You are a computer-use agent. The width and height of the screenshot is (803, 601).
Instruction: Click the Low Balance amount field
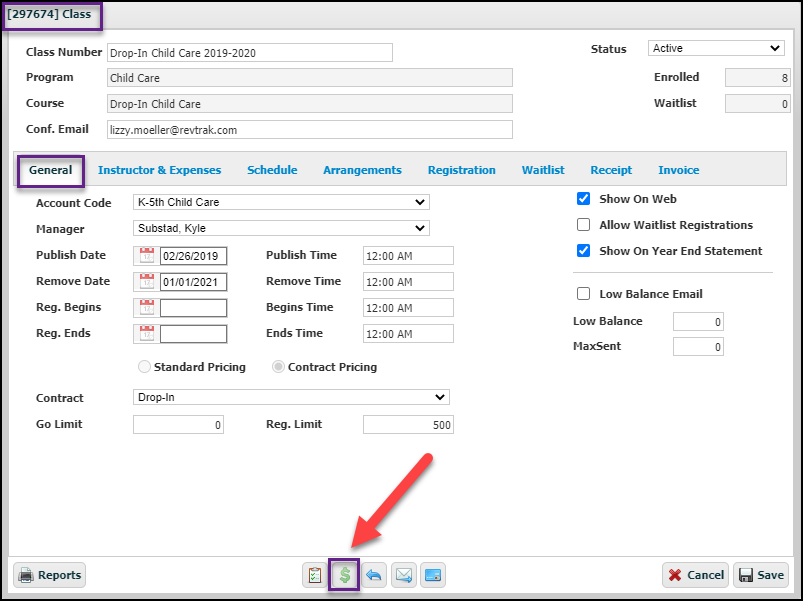click(x=698, y=321)
